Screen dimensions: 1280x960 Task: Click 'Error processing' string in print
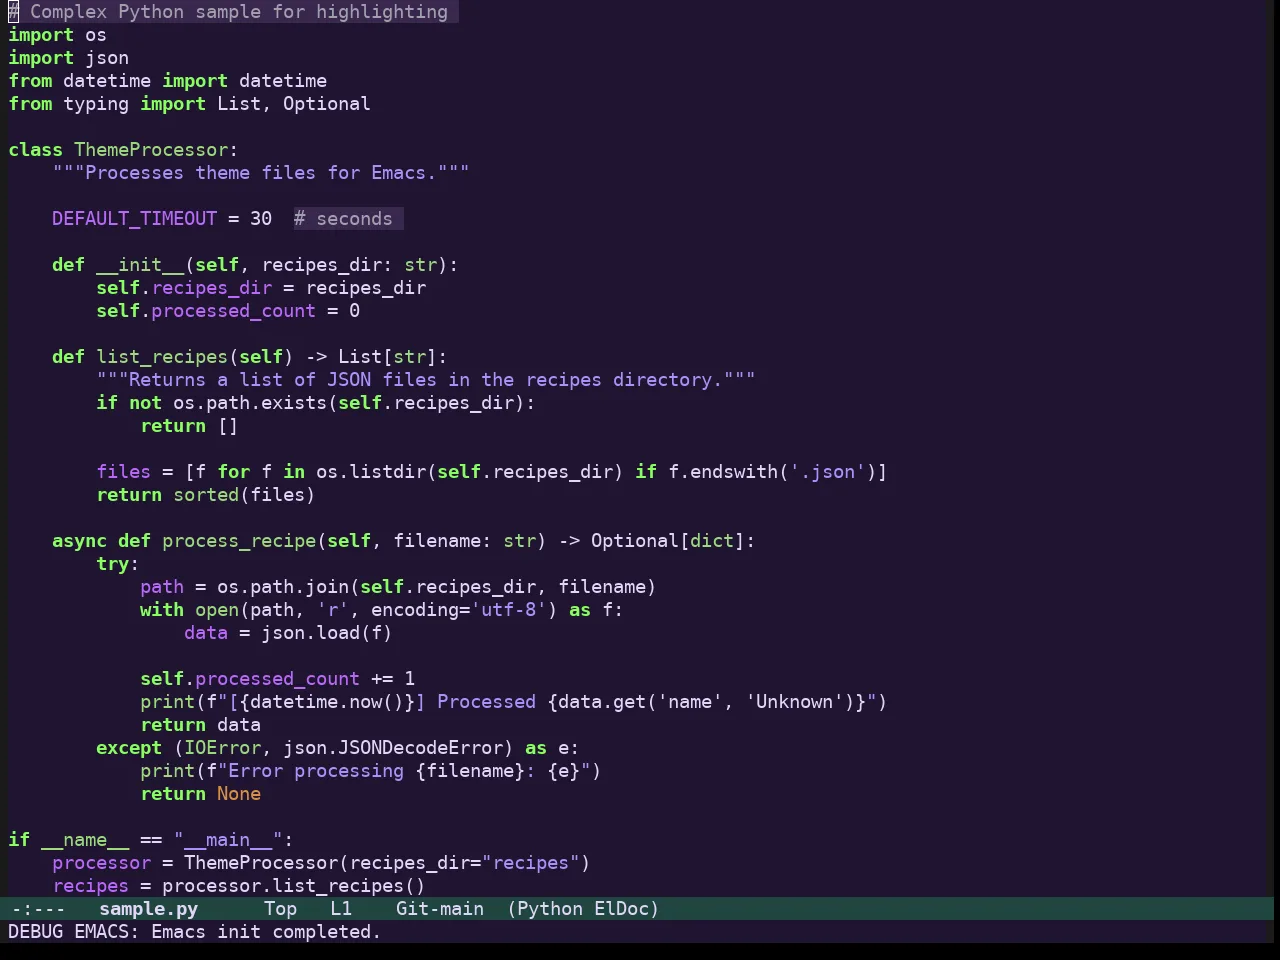[x=316, y=771]
